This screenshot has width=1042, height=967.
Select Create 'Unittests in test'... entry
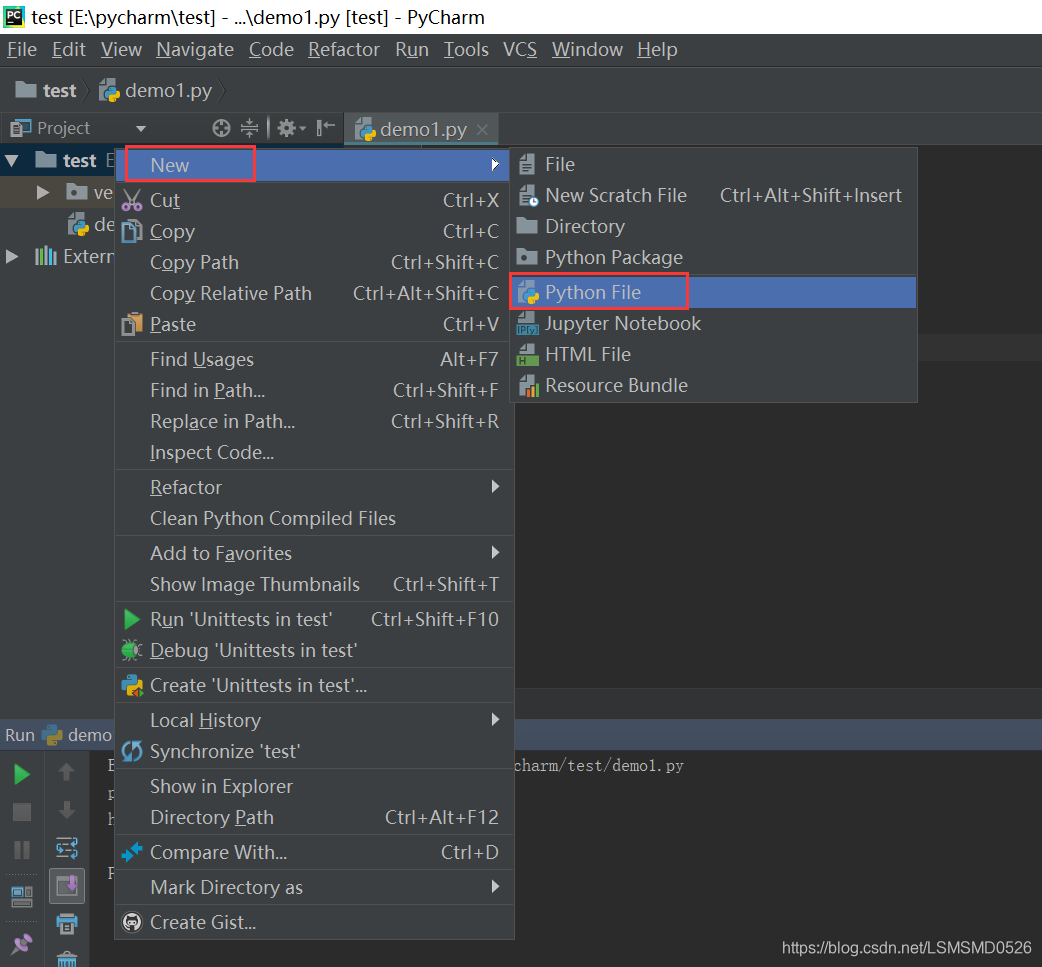tap(314, 685)
